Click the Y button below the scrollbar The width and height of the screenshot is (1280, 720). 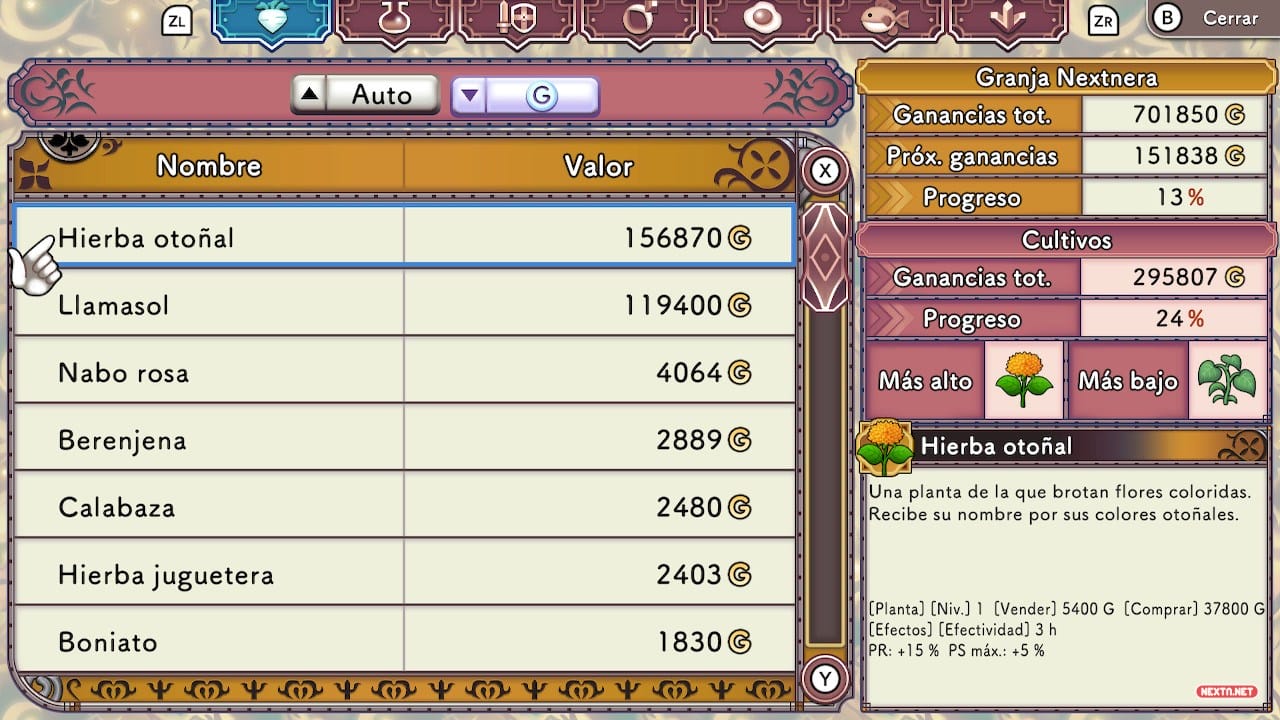(x=825, y=679)
